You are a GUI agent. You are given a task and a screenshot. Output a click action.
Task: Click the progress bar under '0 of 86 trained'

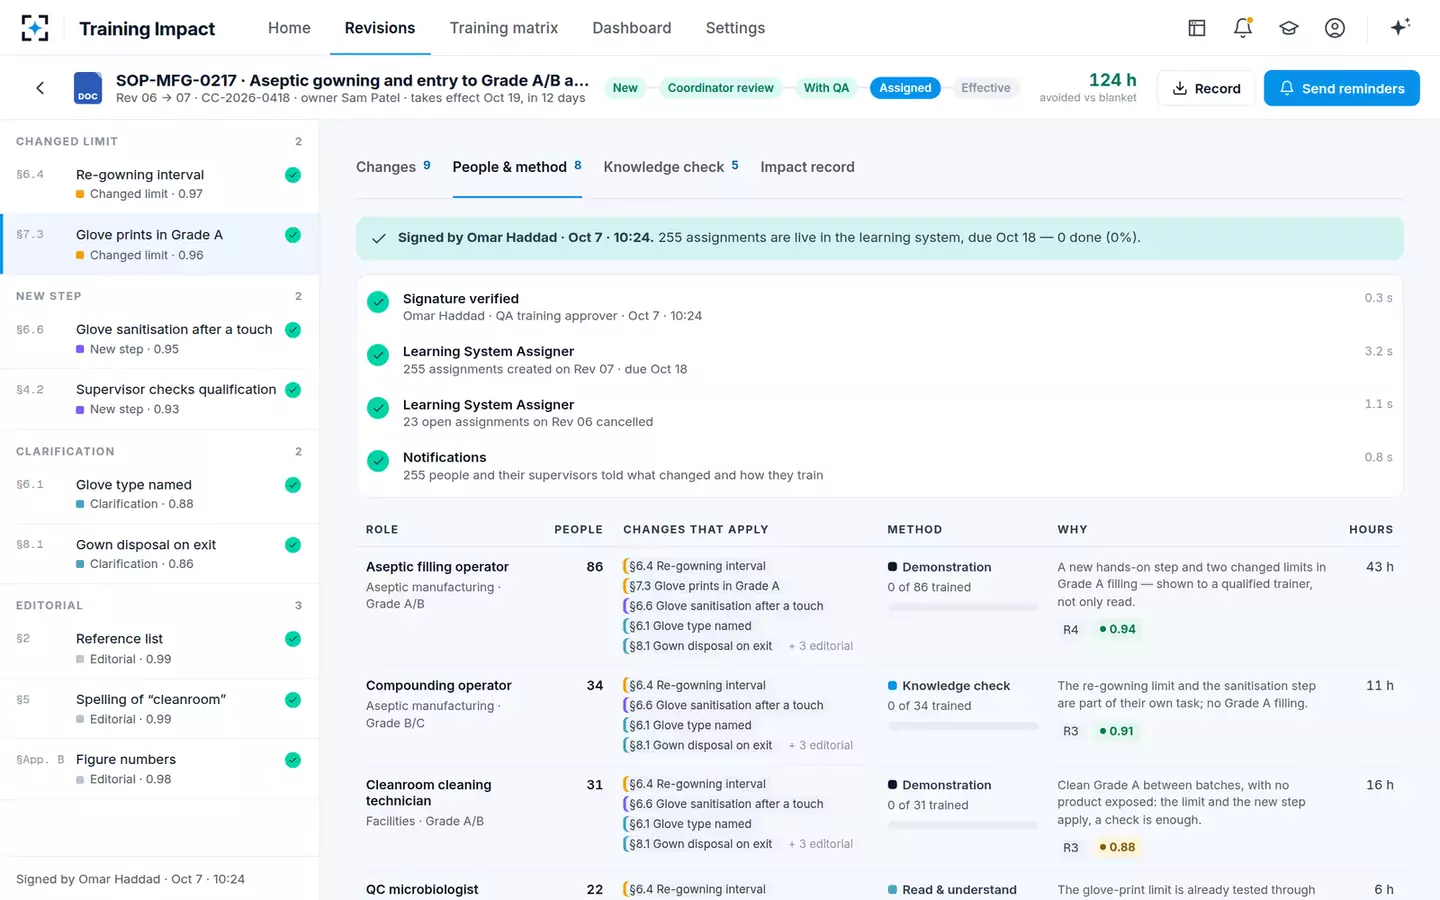pyautogui.click(x=962, y=607)
